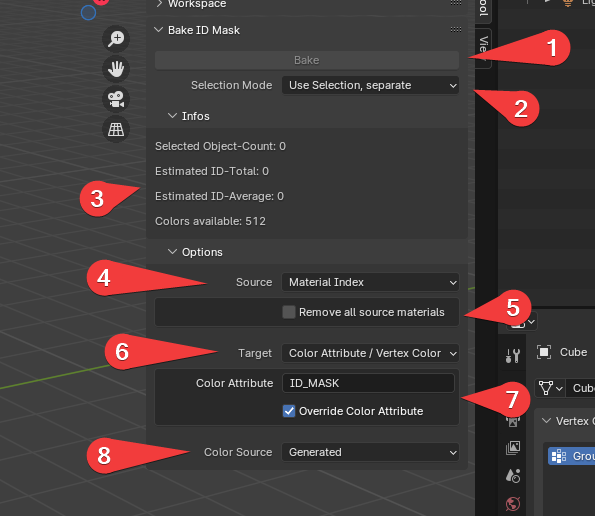Collapse the Vertex Groups panel

(546, 421)
